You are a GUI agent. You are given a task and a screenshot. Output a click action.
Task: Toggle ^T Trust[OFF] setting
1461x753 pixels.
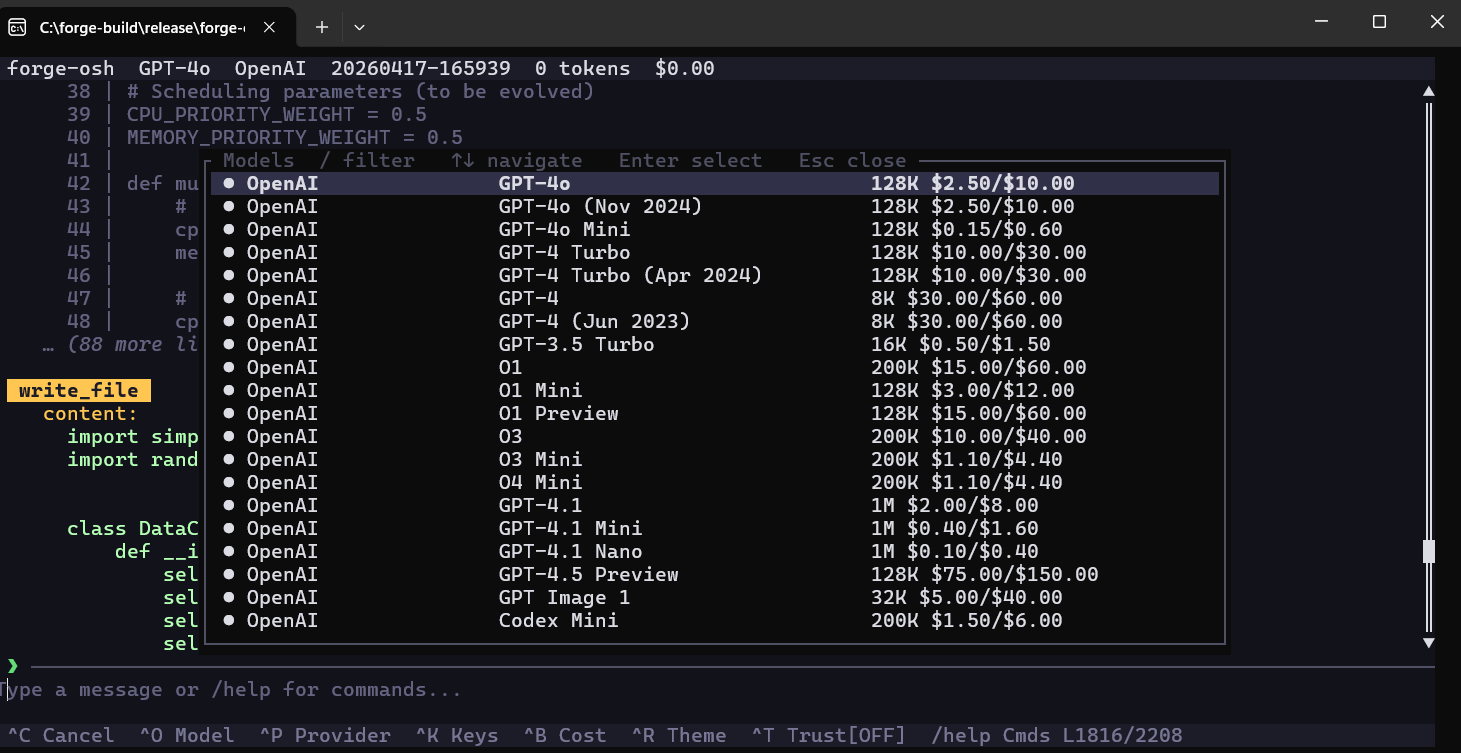[829, 736]
